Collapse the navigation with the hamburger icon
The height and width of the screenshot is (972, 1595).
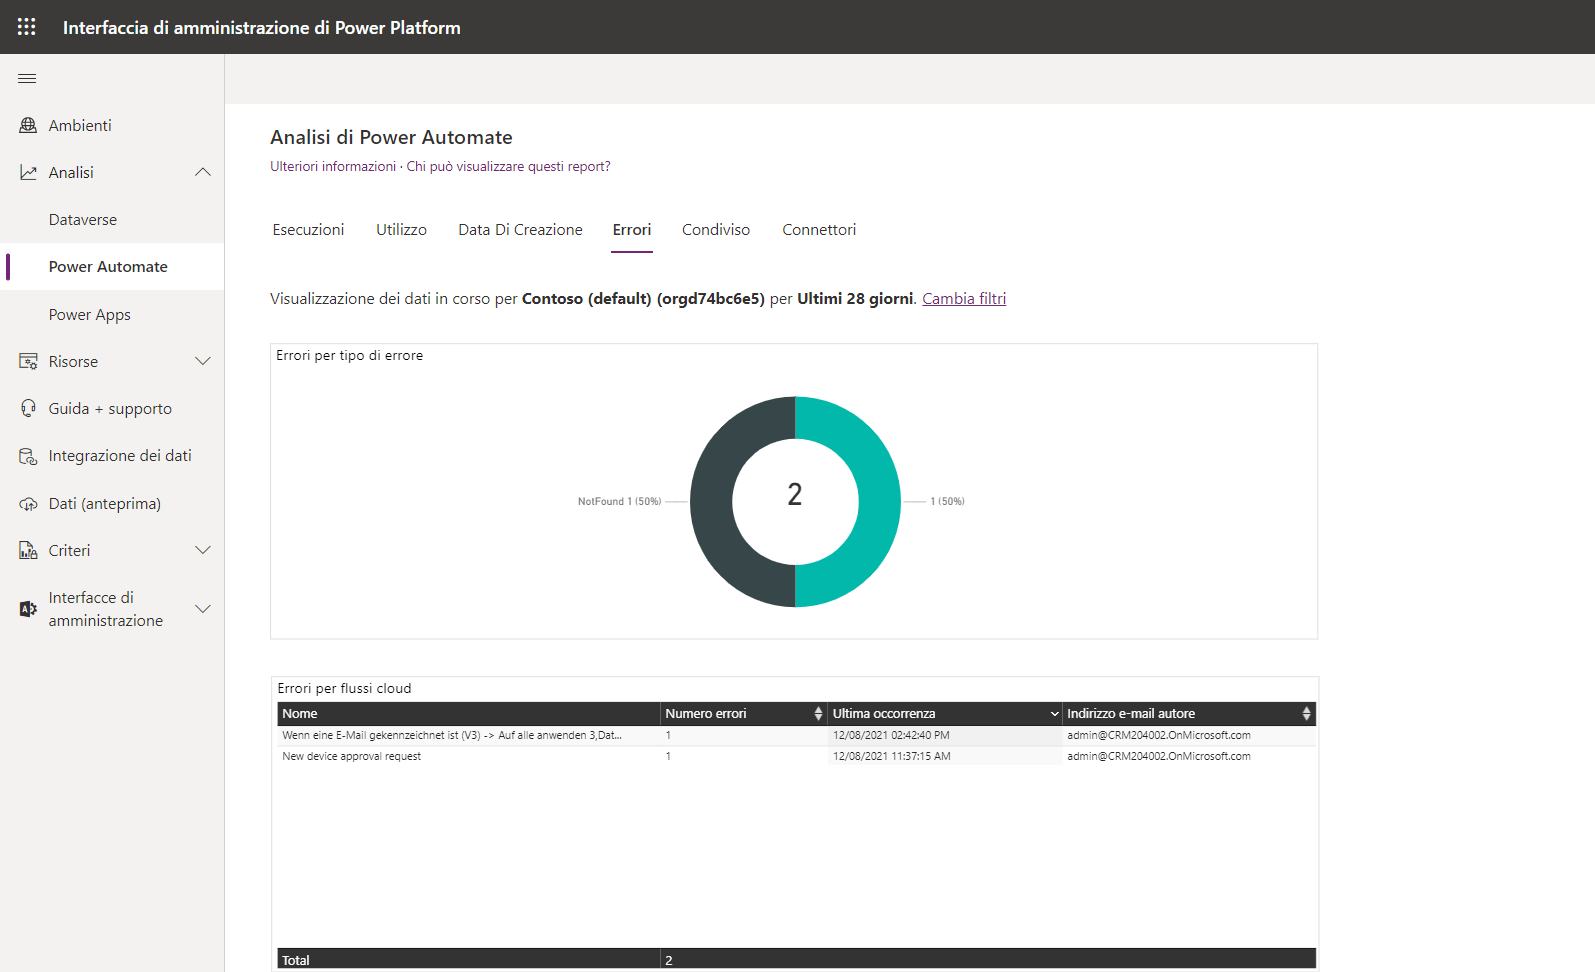pos(27,78)
